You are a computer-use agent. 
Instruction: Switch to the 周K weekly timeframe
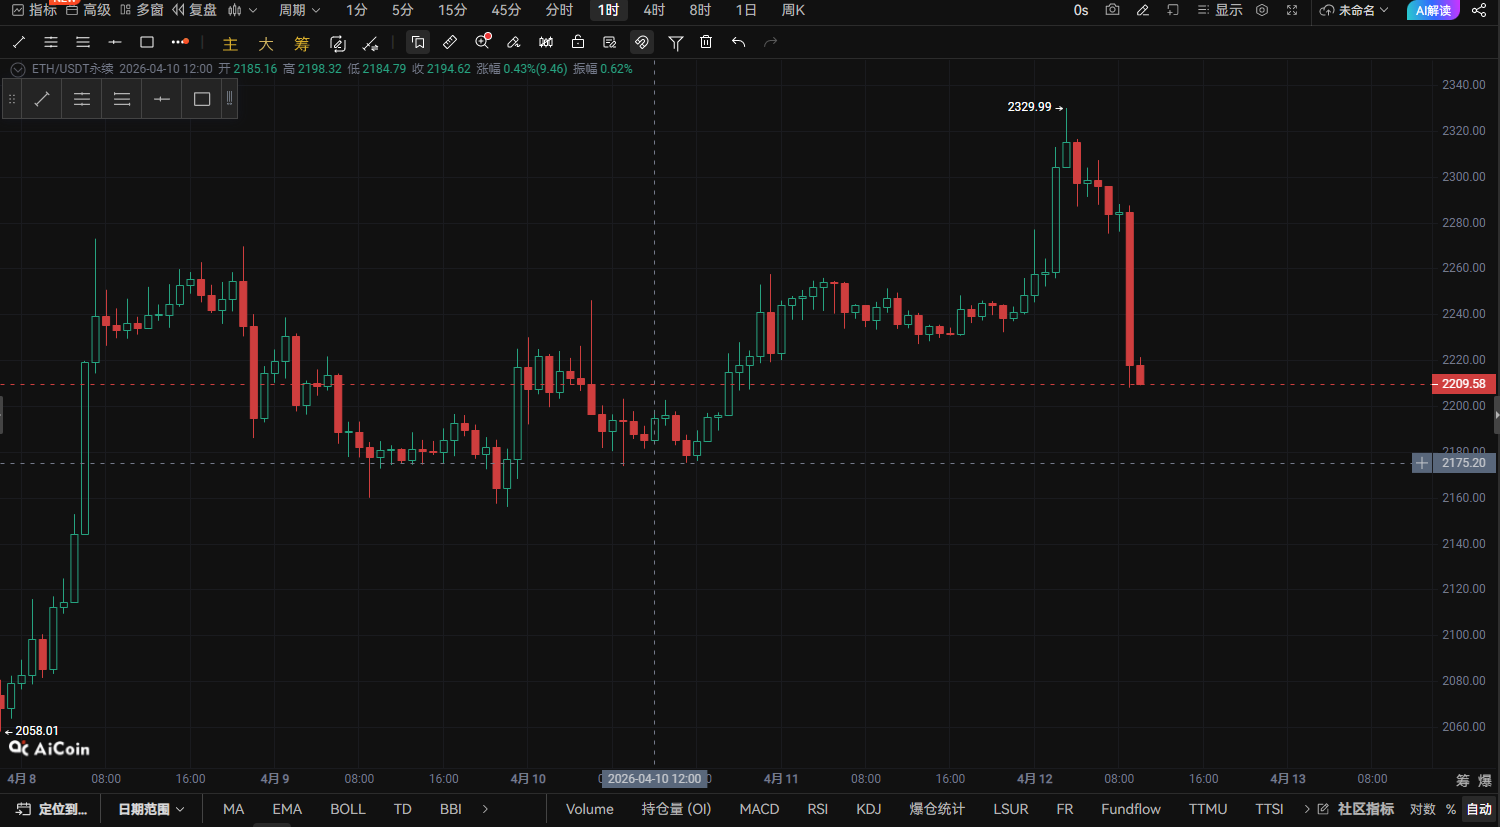click(793, 10)
